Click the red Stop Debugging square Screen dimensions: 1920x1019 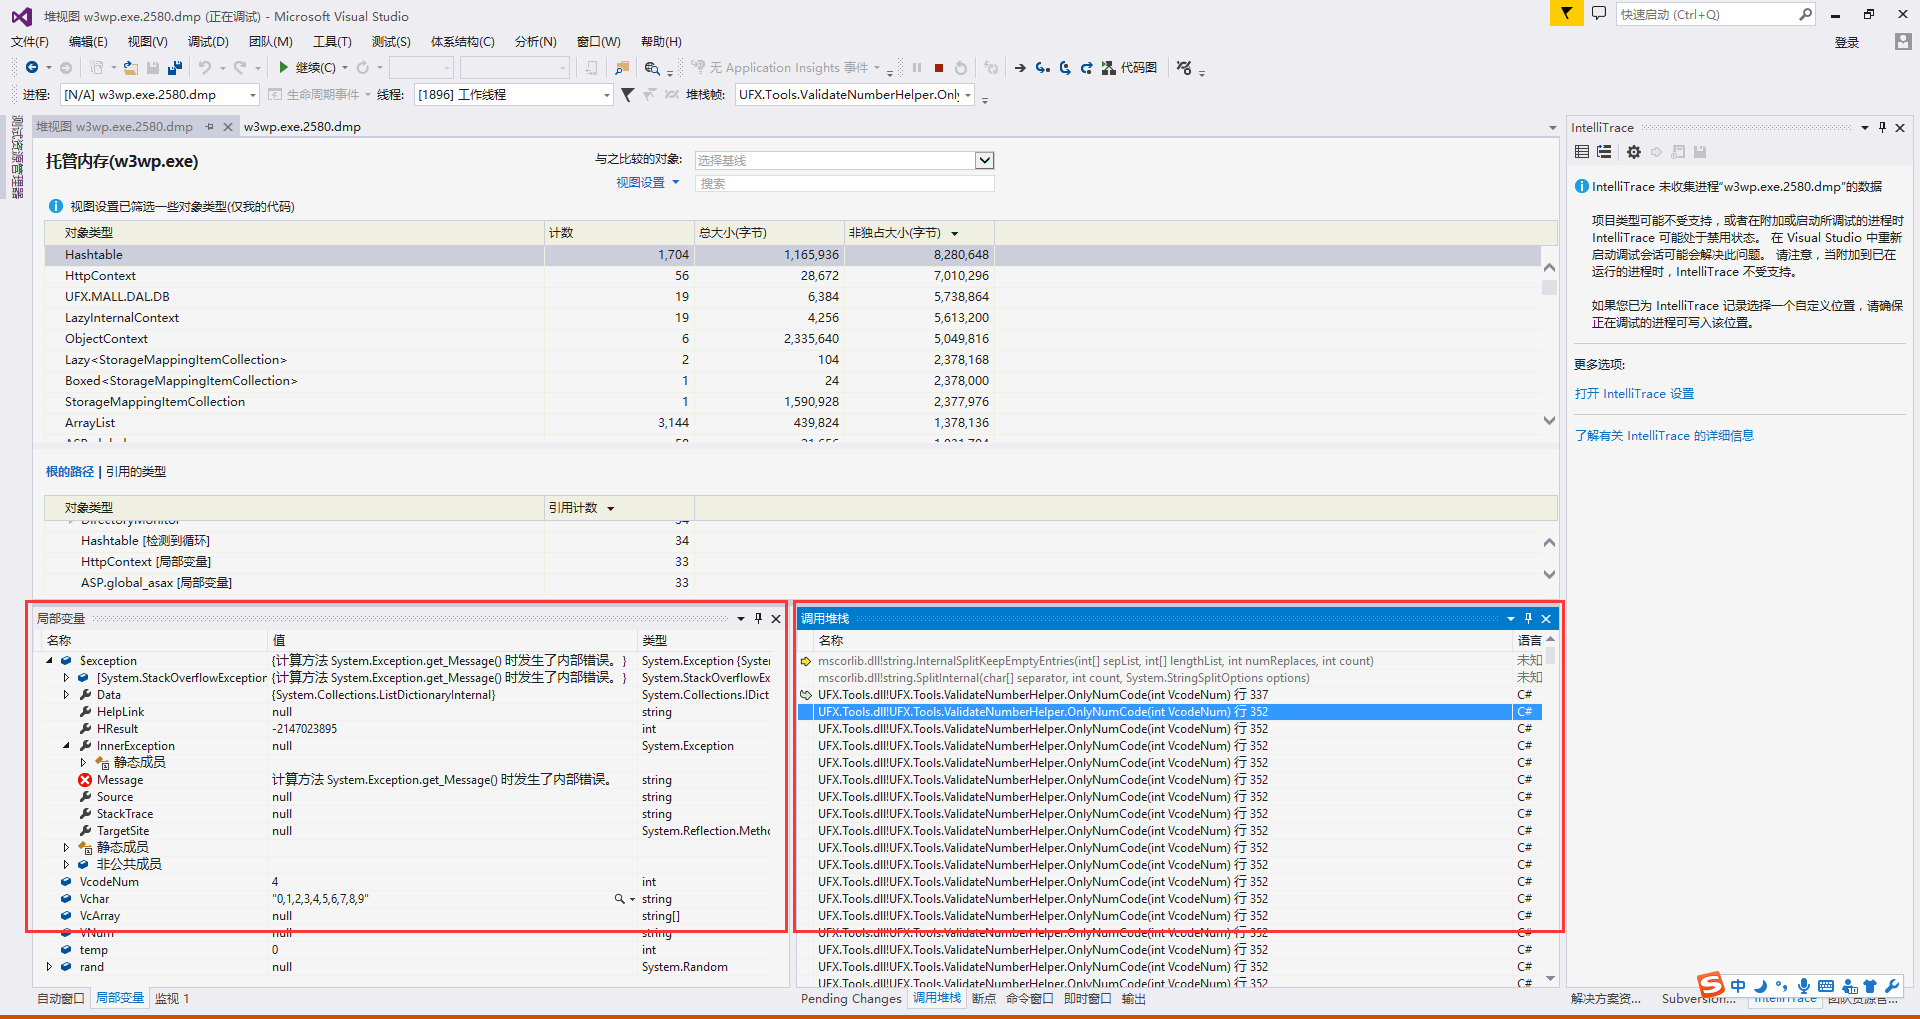pyautogui.click(x=938, y=68)
